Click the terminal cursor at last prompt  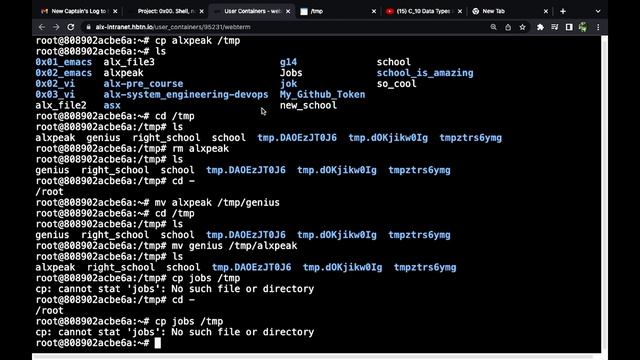[x=158, y=343]
